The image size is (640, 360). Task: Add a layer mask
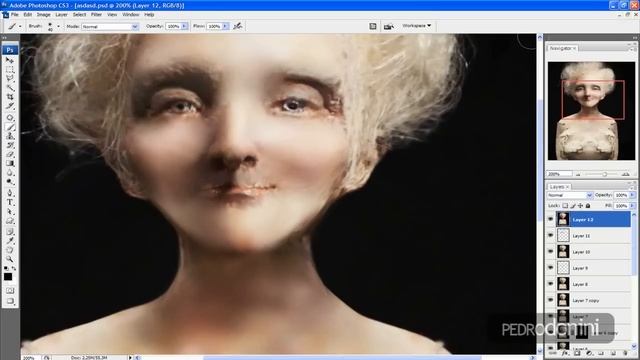point(577,353)
